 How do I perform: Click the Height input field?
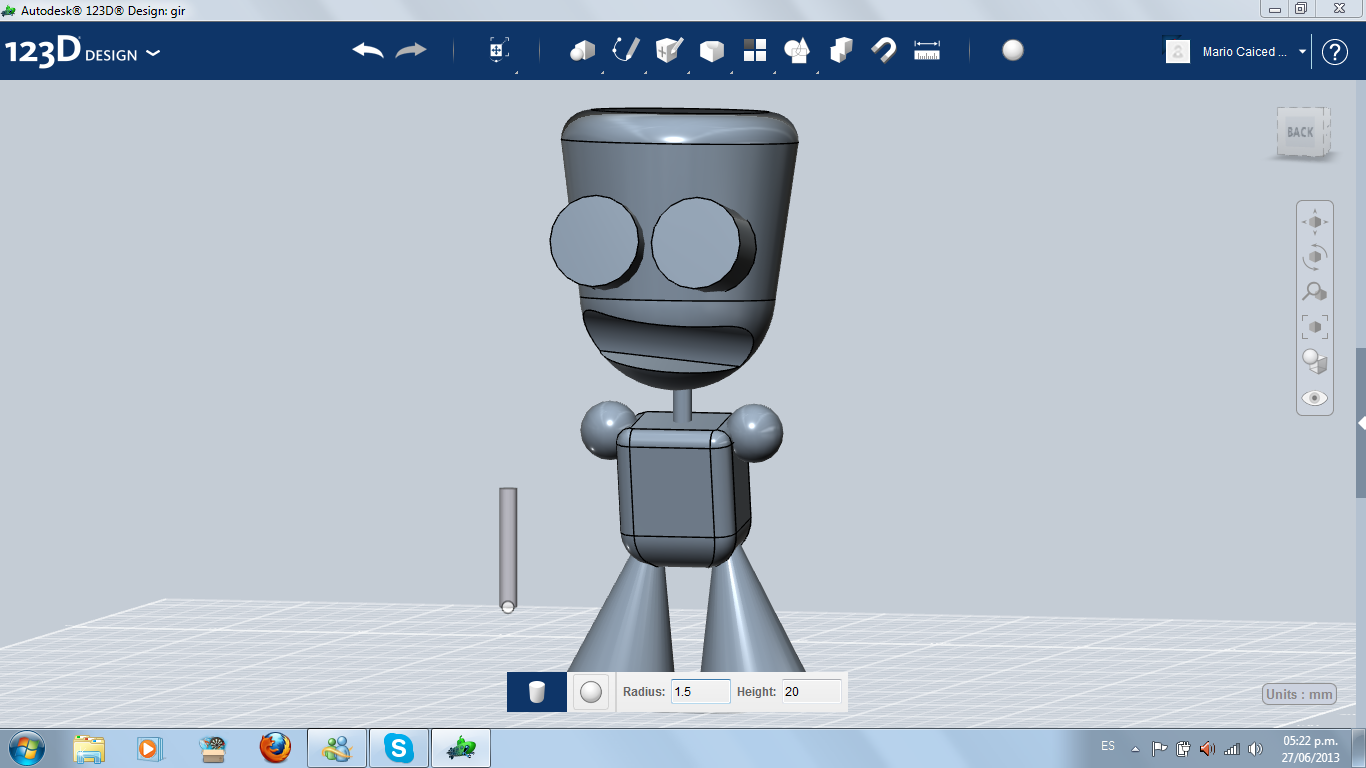811,692
